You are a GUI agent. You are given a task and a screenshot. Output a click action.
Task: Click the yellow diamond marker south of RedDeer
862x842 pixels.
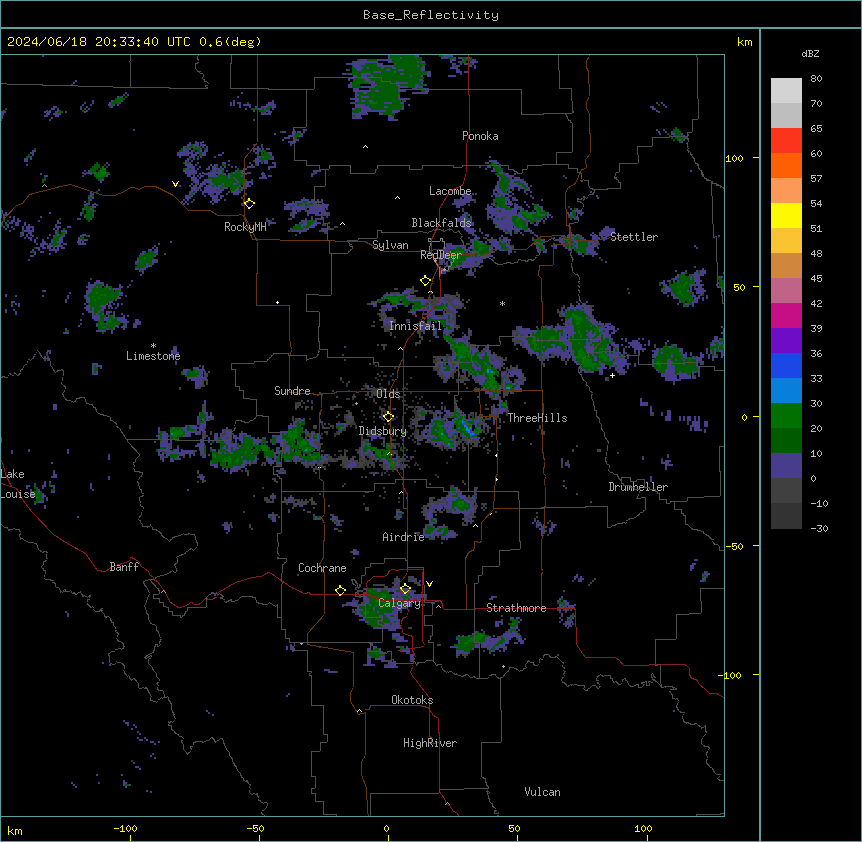point(425,281)
